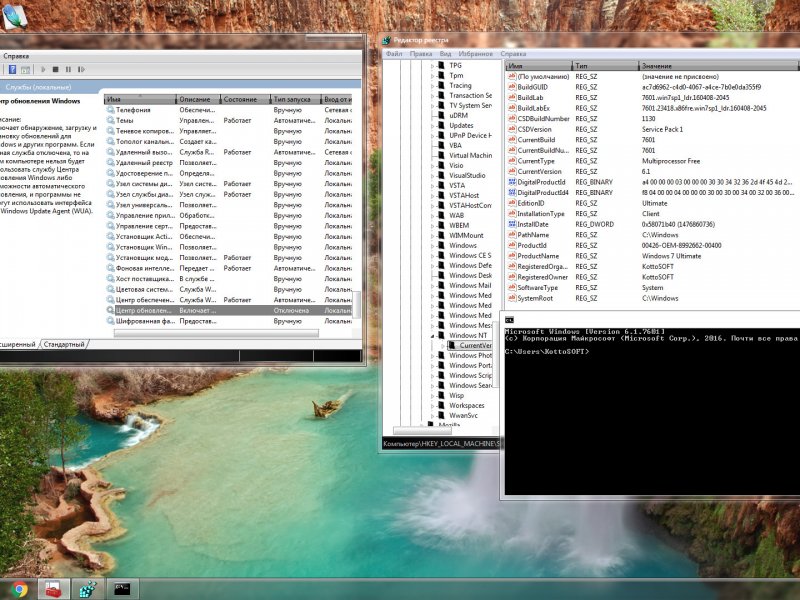
Task: Click the vertical scrollbar of Services list
Action: [x=357, y=305]
